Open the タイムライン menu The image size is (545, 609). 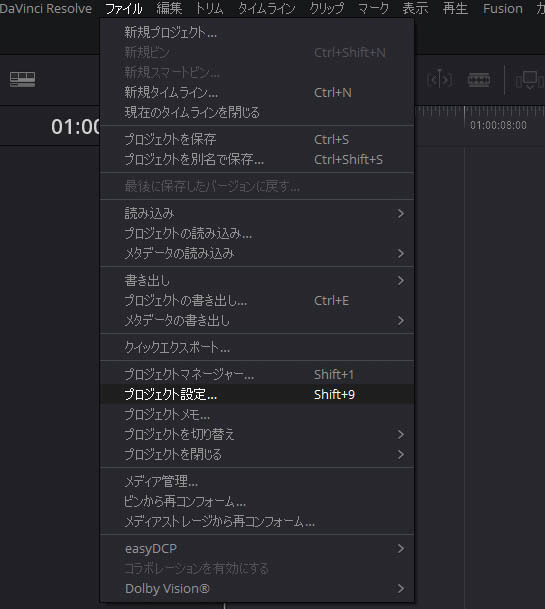[x=266, y=8]
